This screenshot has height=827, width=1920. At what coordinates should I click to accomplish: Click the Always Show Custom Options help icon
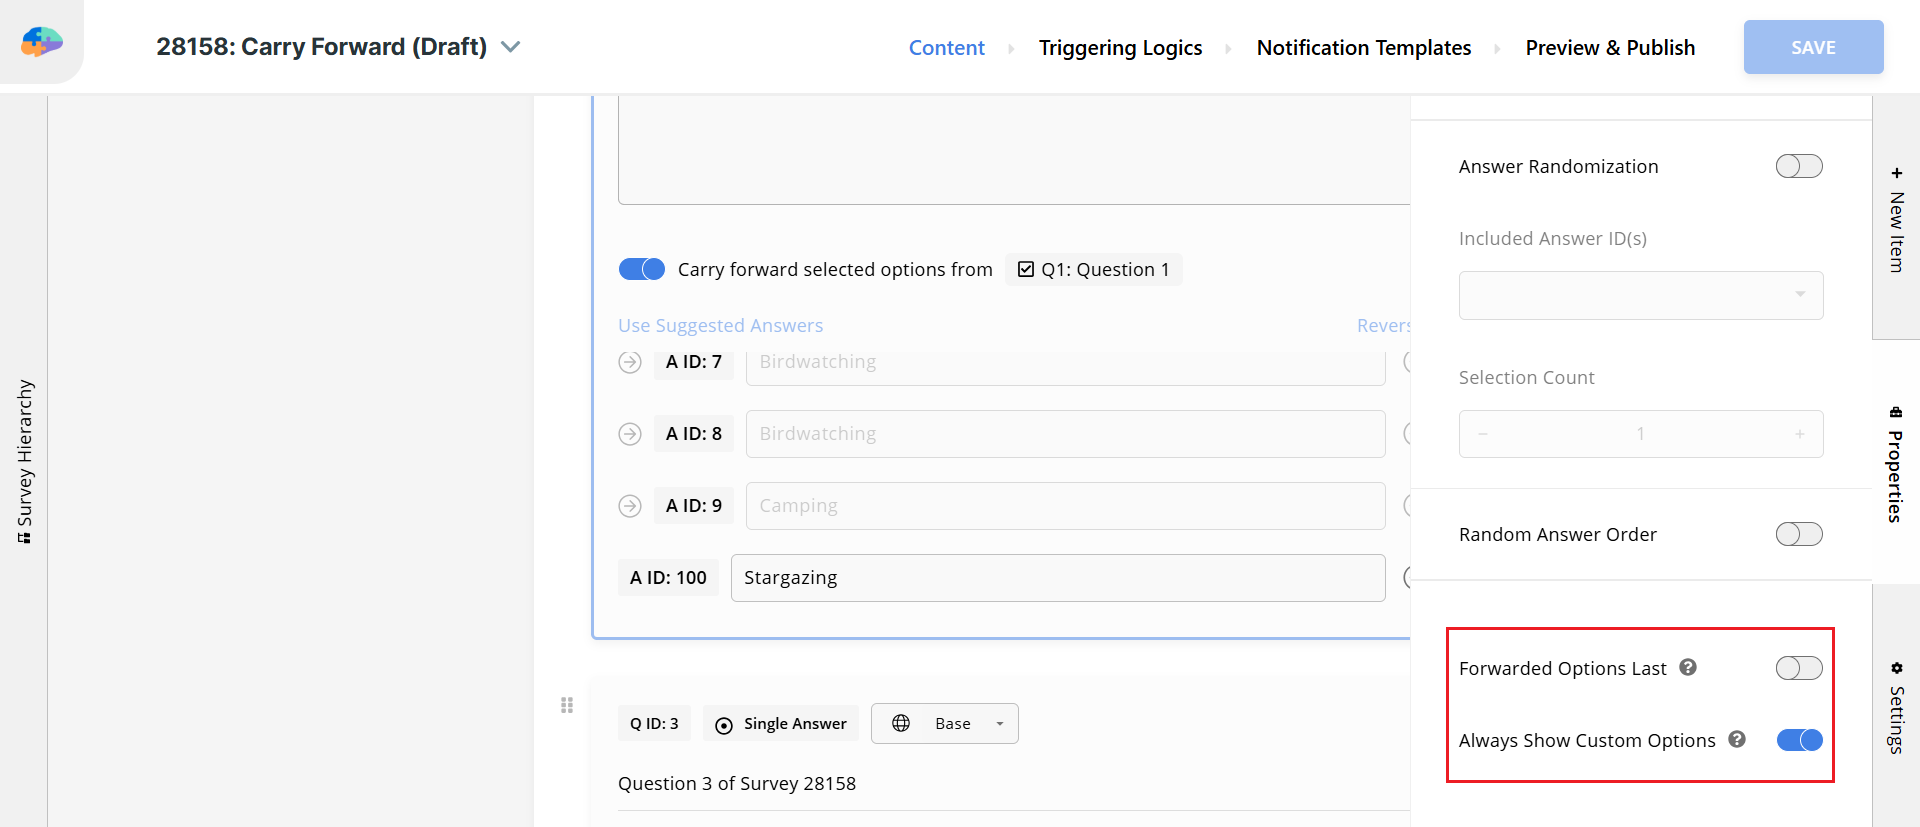click(x=1737, y=739)
